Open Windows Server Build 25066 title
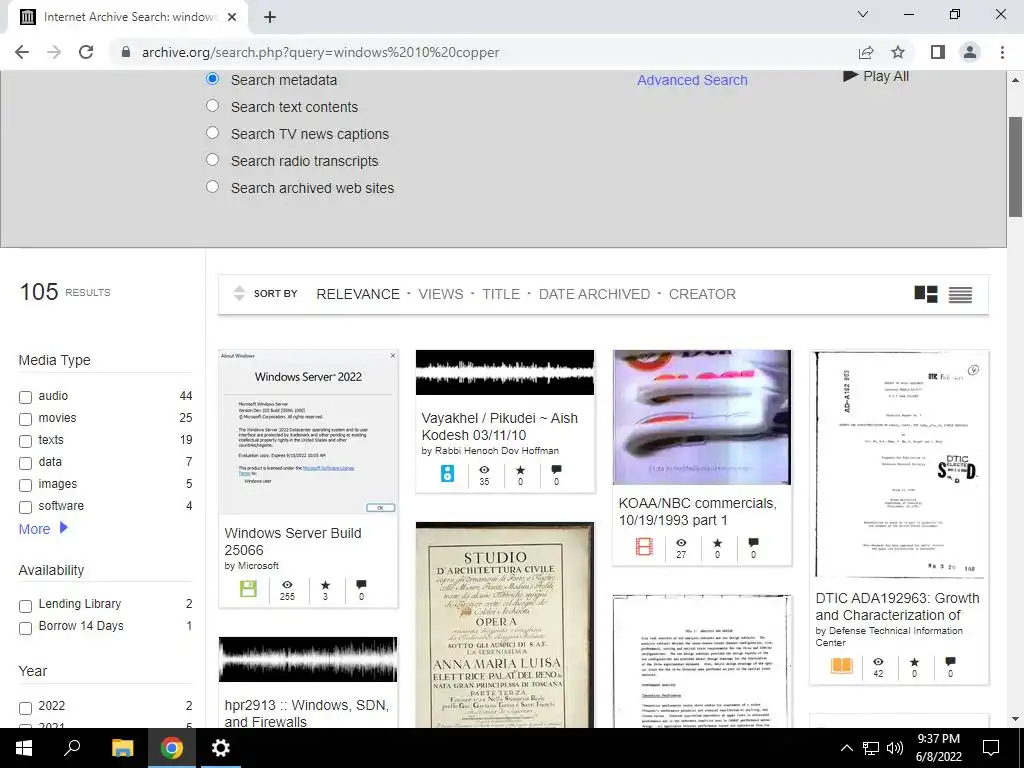This screenshot has width=1024, height=768. [293, 541]
